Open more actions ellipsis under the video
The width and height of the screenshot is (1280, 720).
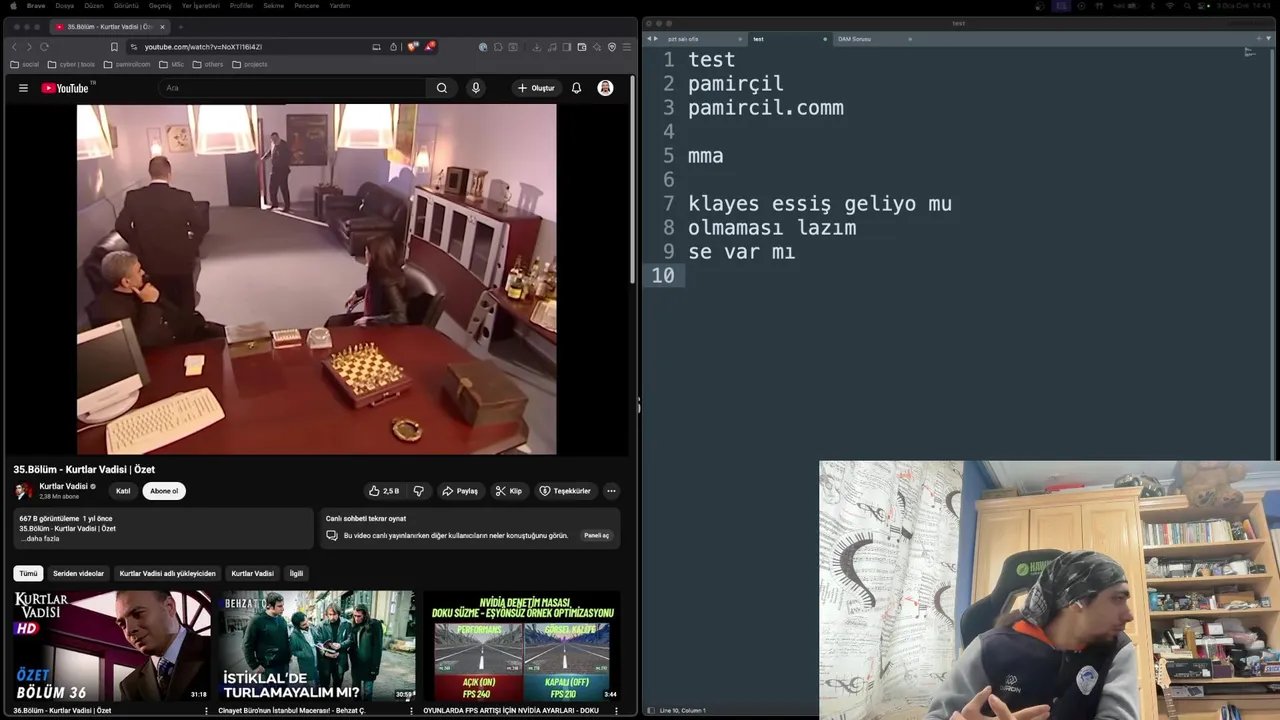[611, 491]
